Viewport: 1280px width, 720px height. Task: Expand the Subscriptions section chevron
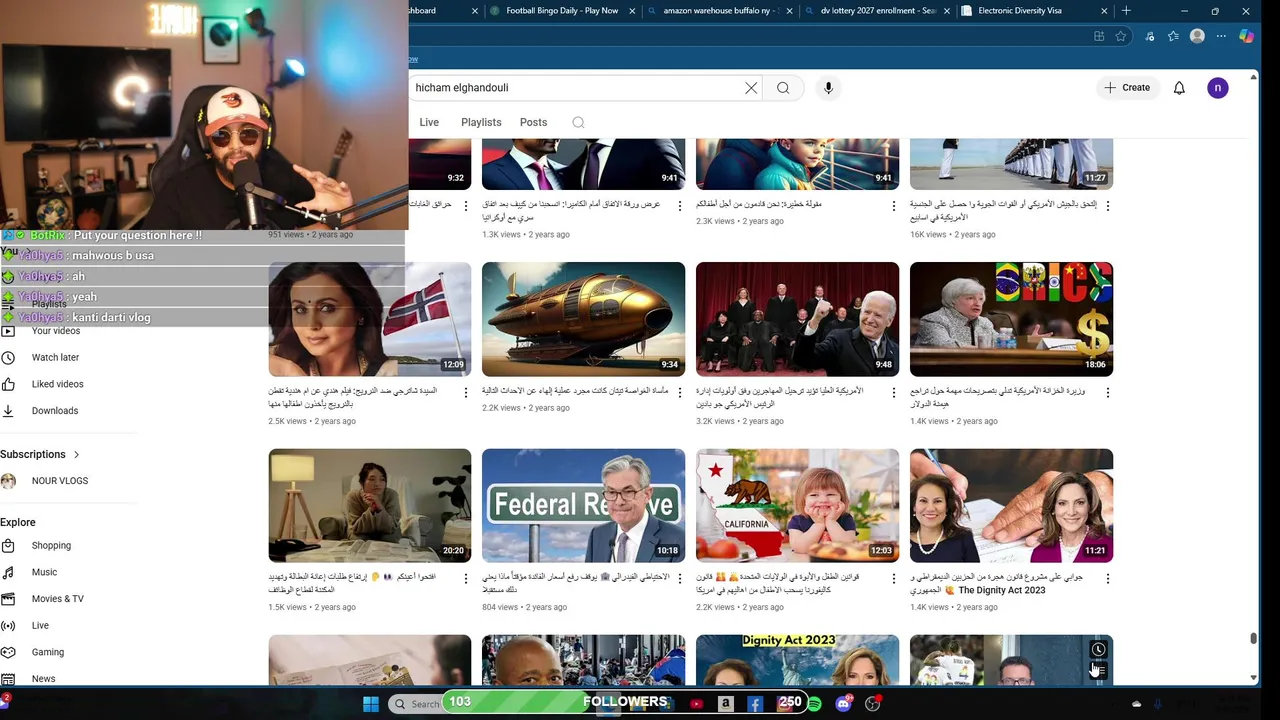tap(77, 455)
